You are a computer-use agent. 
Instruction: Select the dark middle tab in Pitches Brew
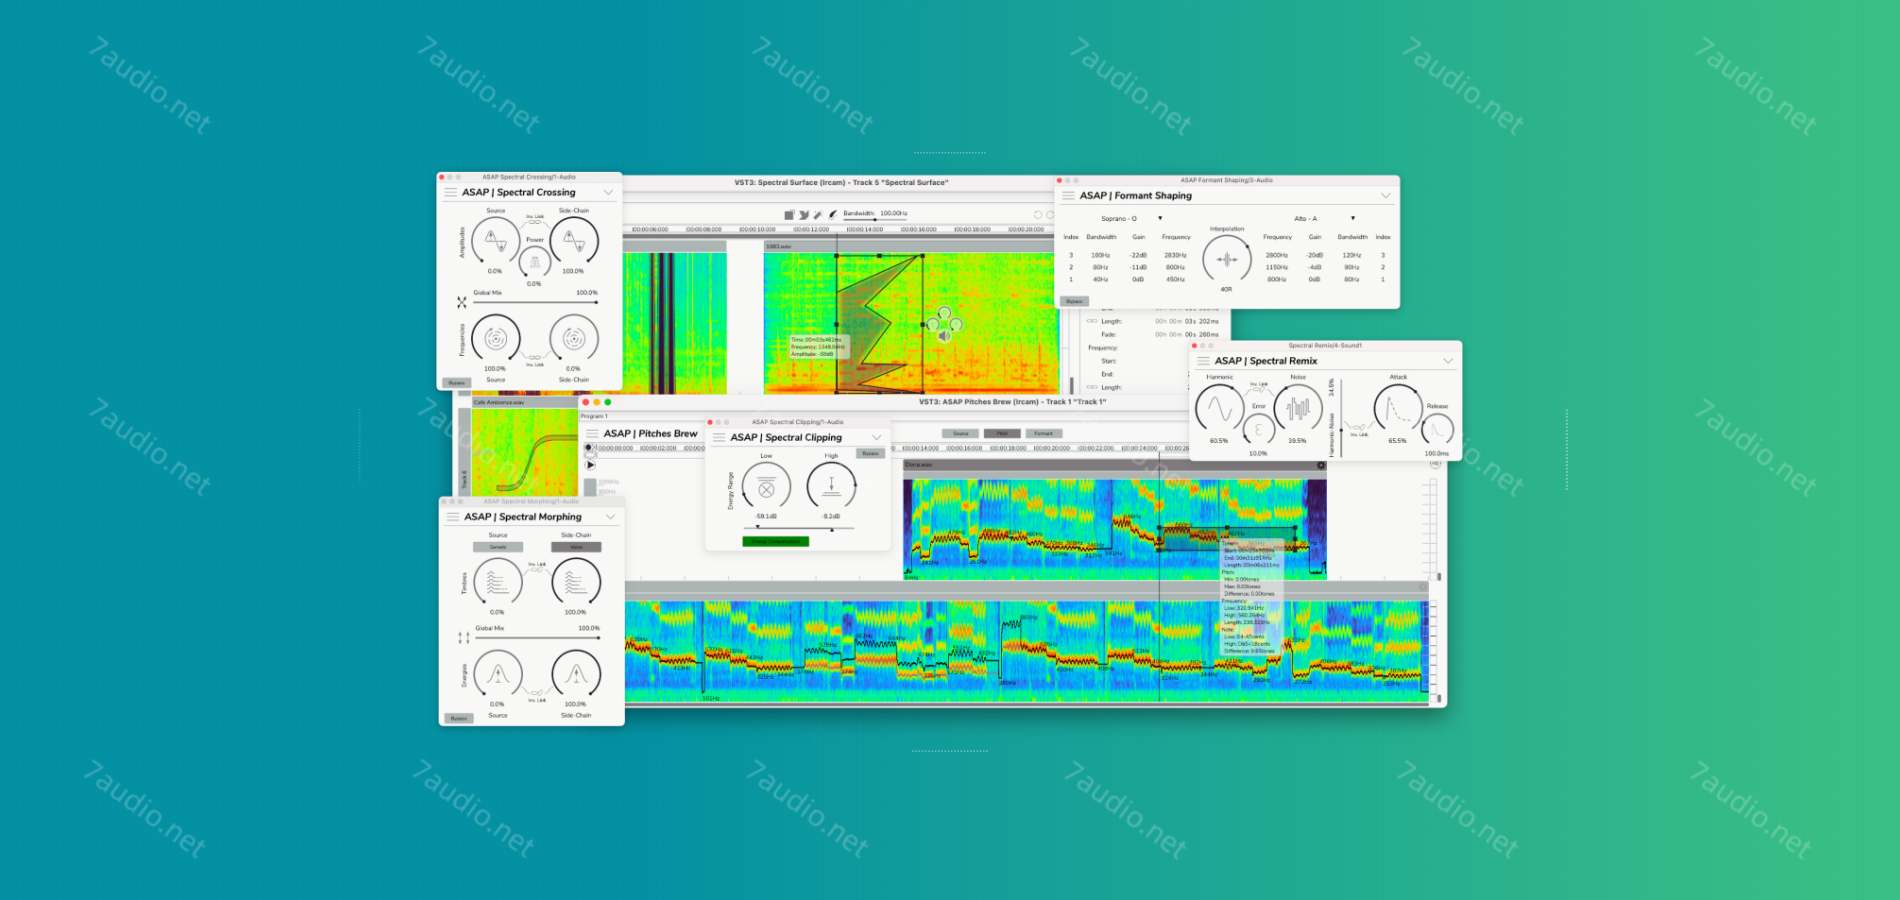[1002, 433]
